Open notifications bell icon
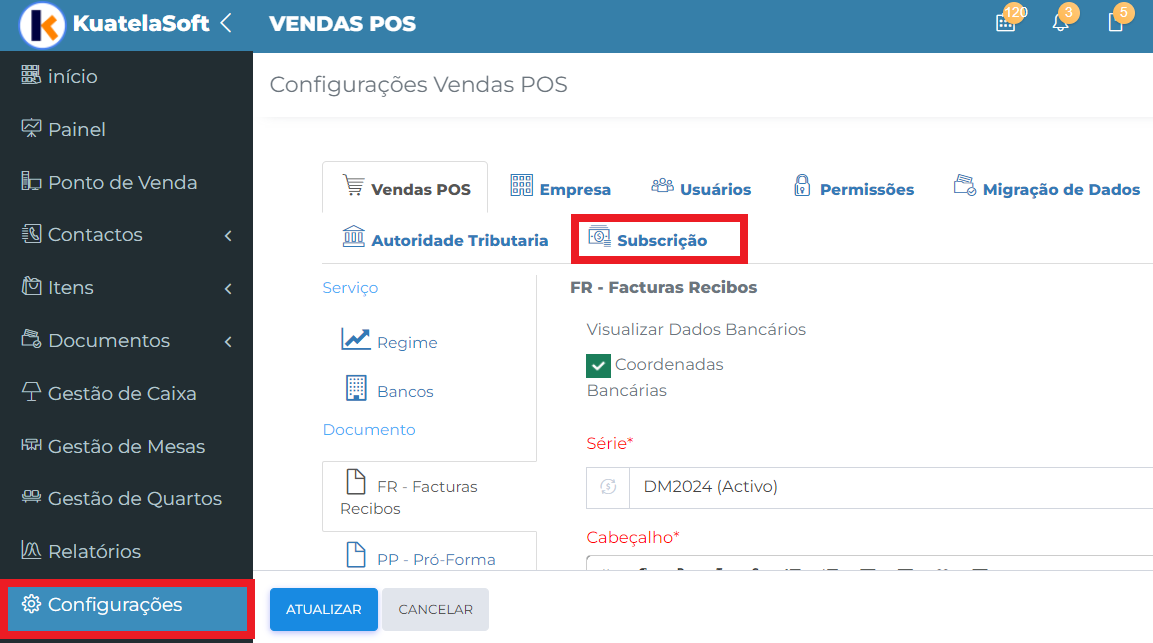The height and width of the screenshot is (643, 1153). click(1060, 23)
